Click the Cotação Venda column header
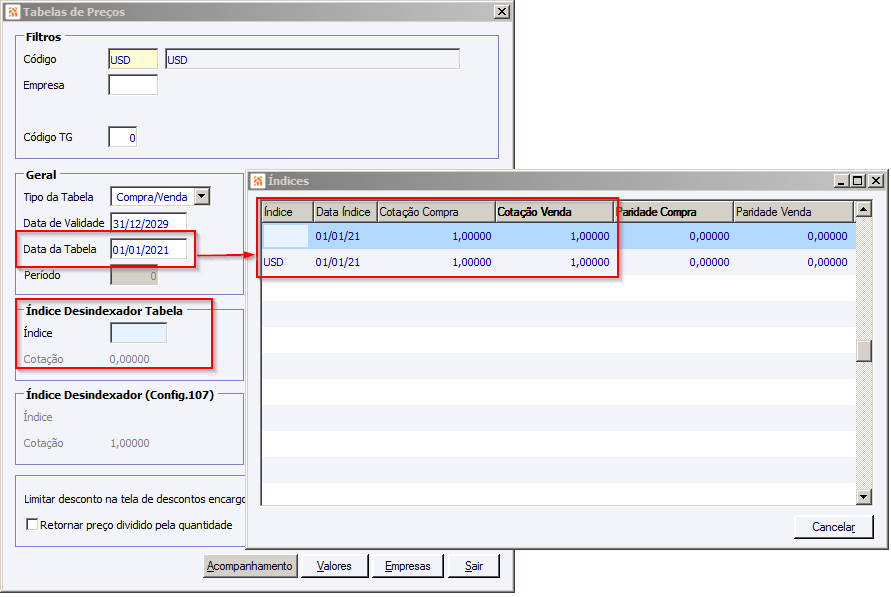 555,212
